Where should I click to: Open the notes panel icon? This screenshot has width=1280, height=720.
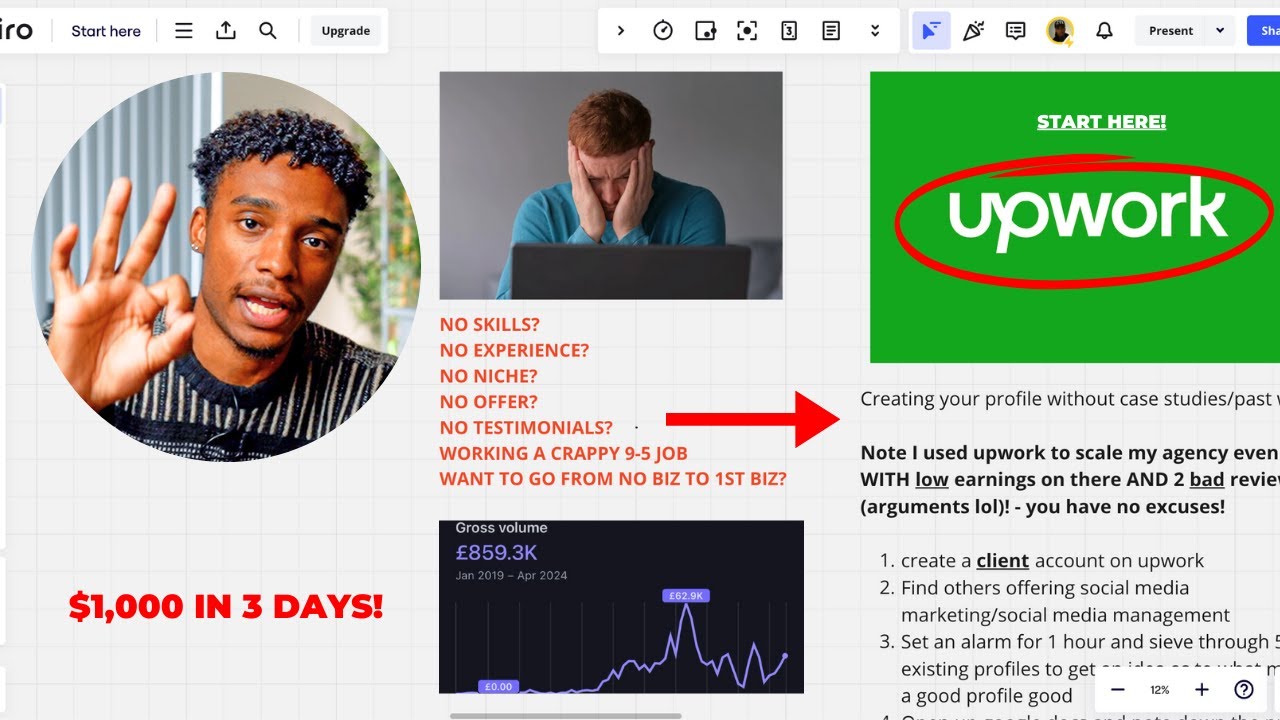point(831,31)
